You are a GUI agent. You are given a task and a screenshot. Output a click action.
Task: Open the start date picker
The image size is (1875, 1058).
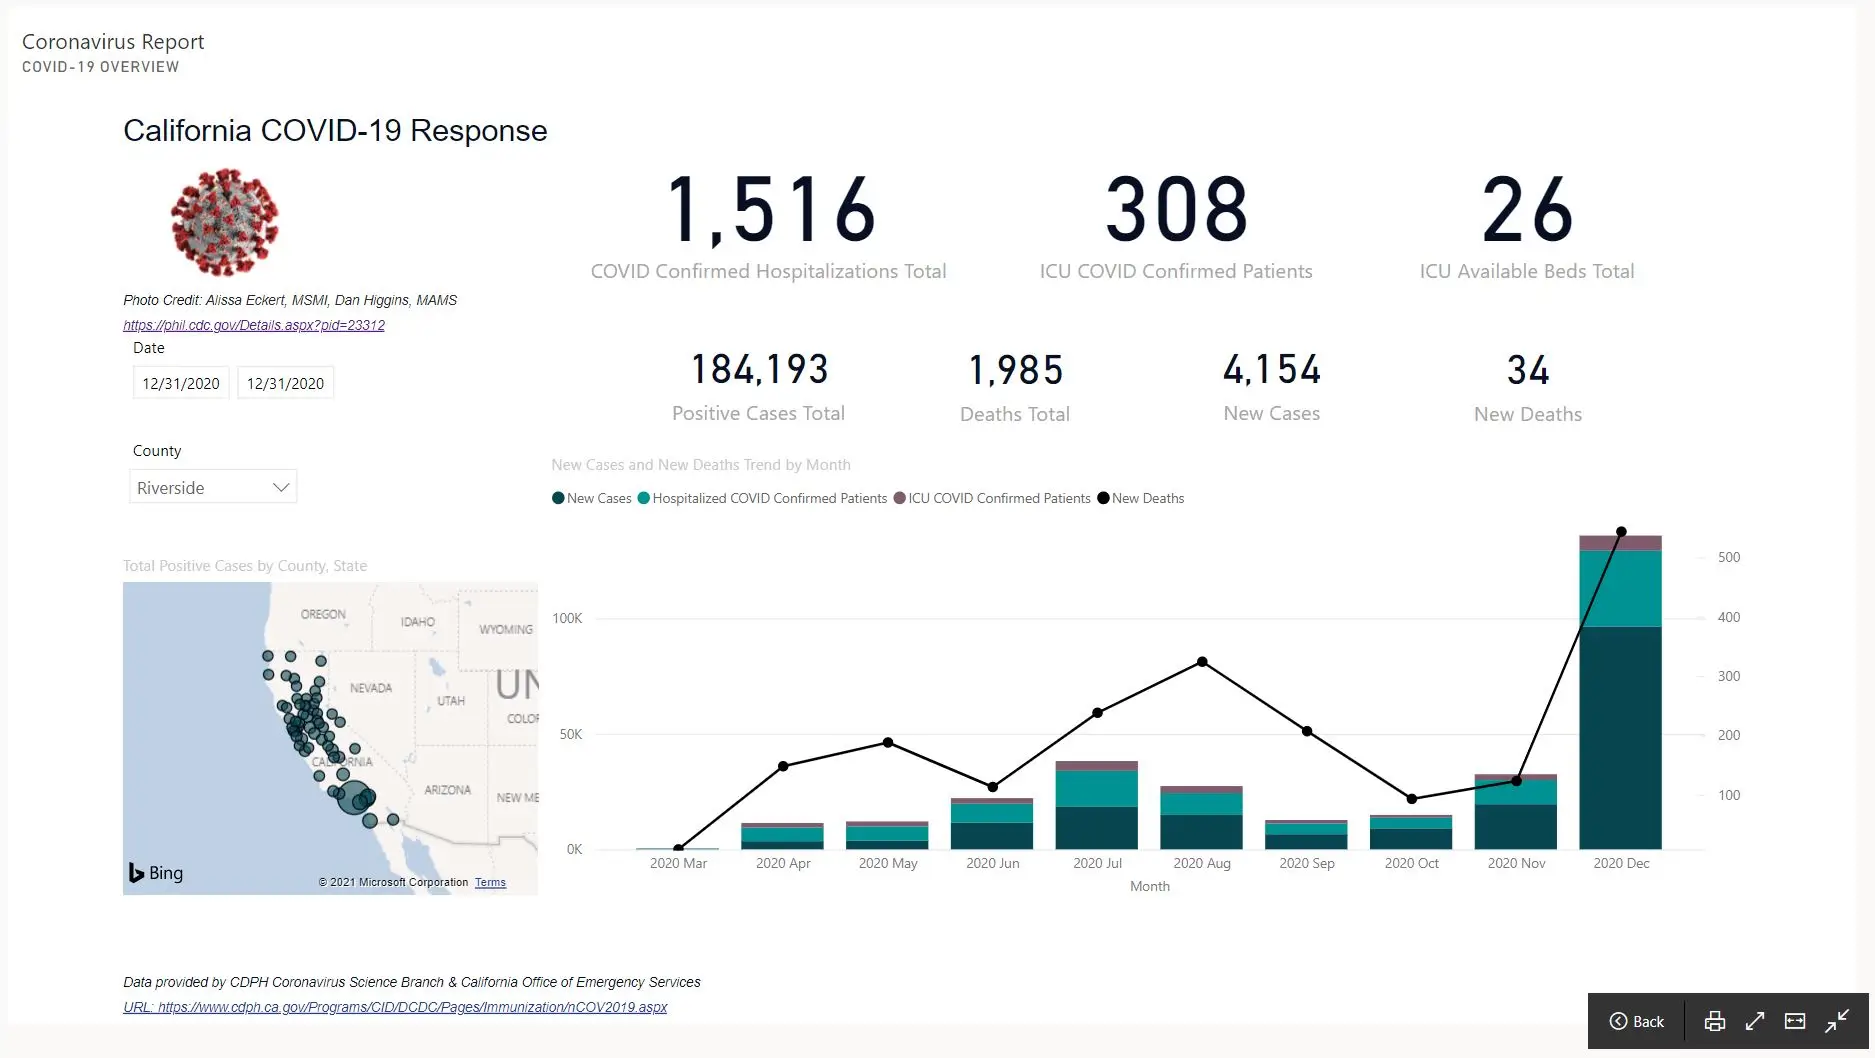pos(180,382)
